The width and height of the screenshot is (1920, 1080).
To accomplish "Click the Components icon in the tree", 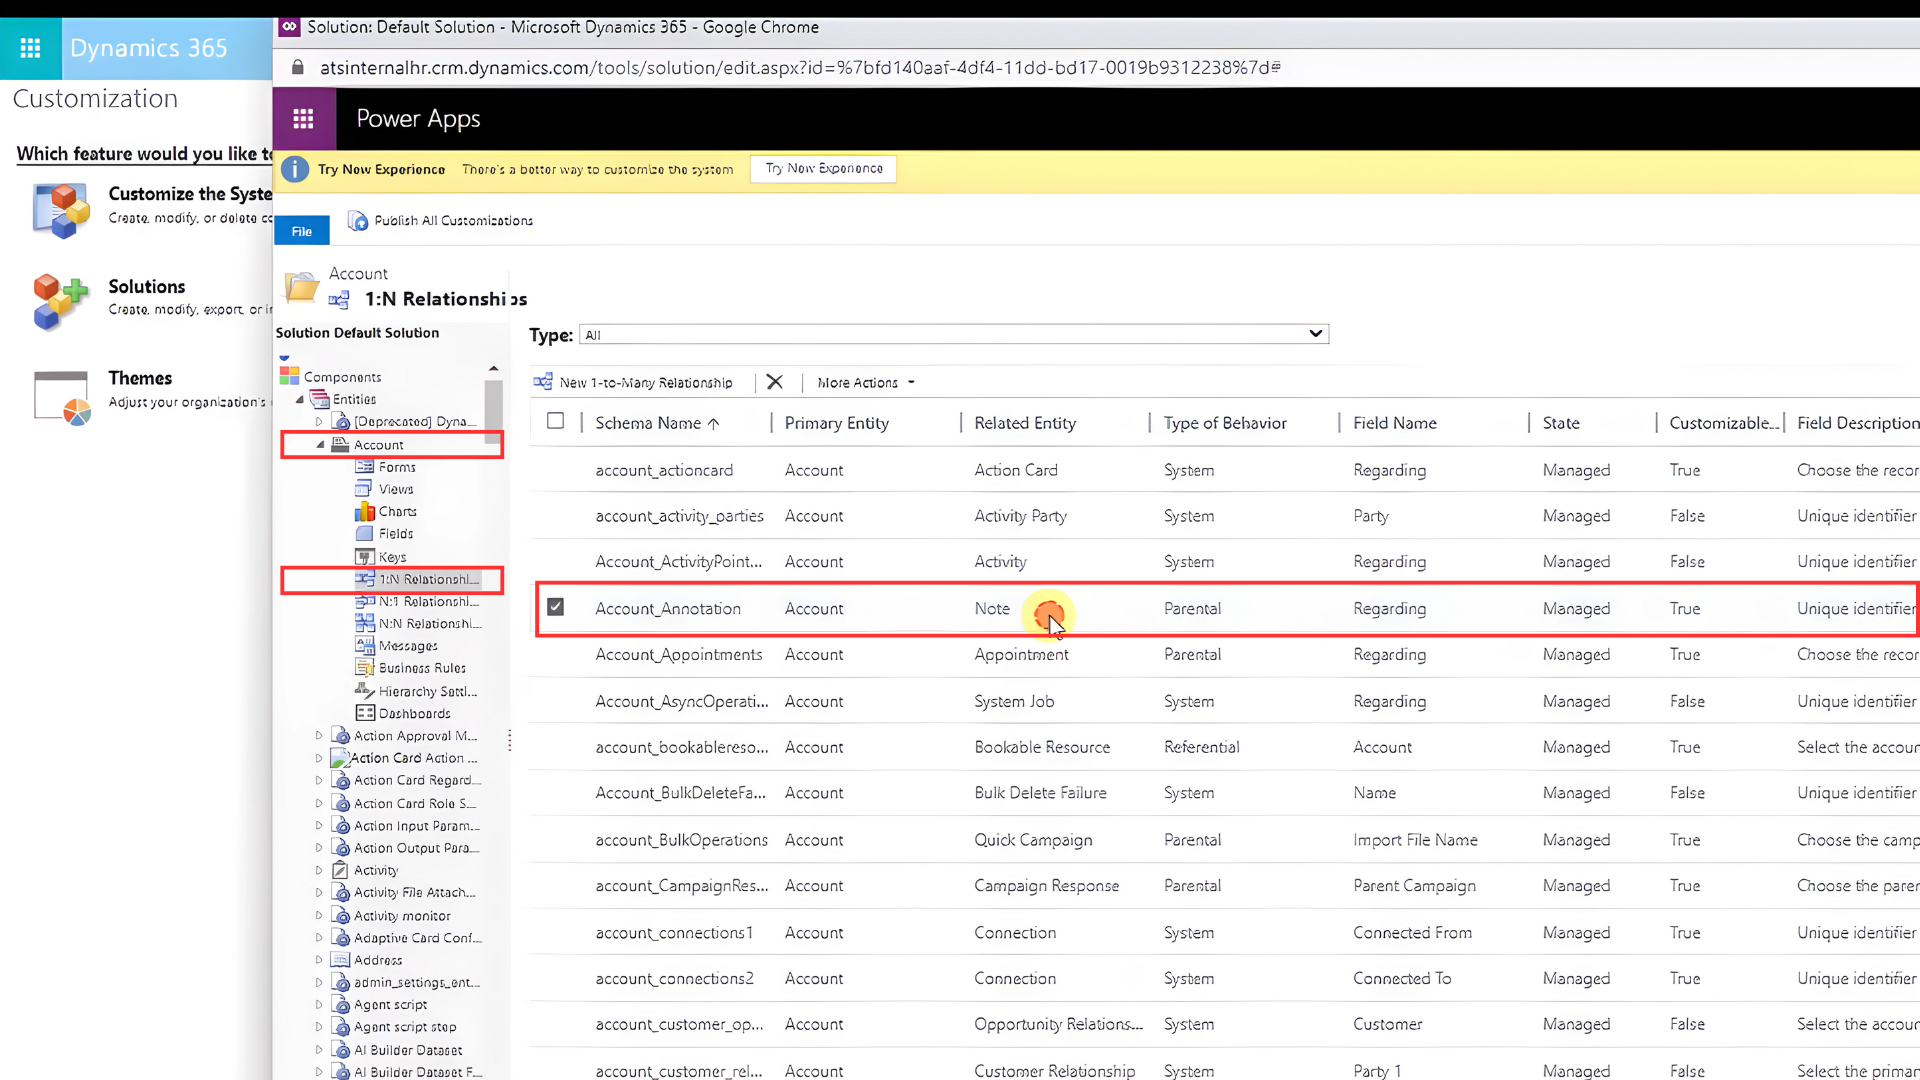I will click(x=290, y=376).
